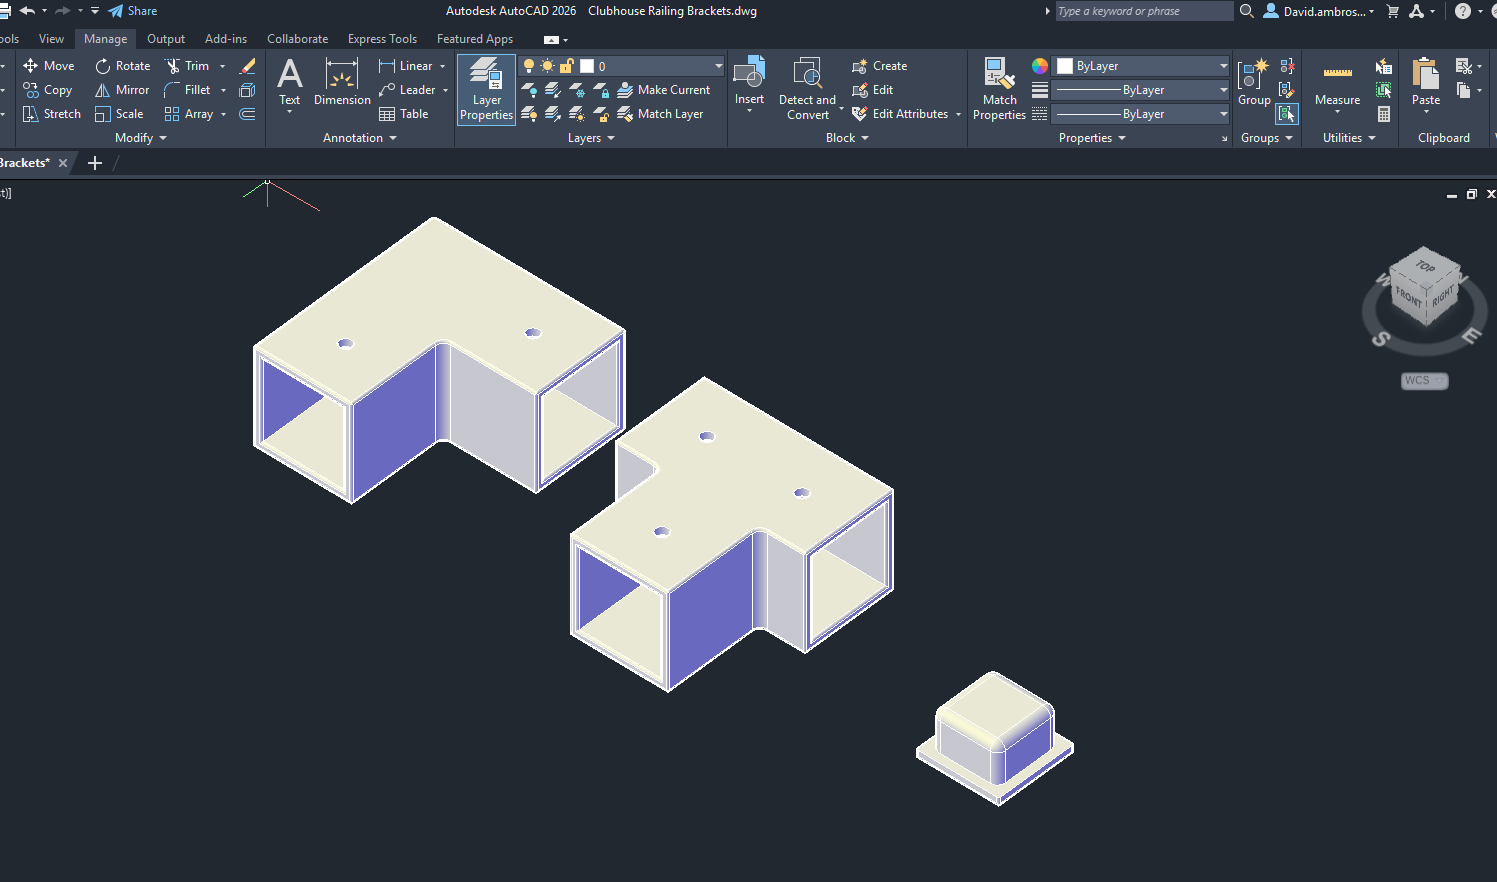Paste from the clipboard

[x=1426, y=81]
